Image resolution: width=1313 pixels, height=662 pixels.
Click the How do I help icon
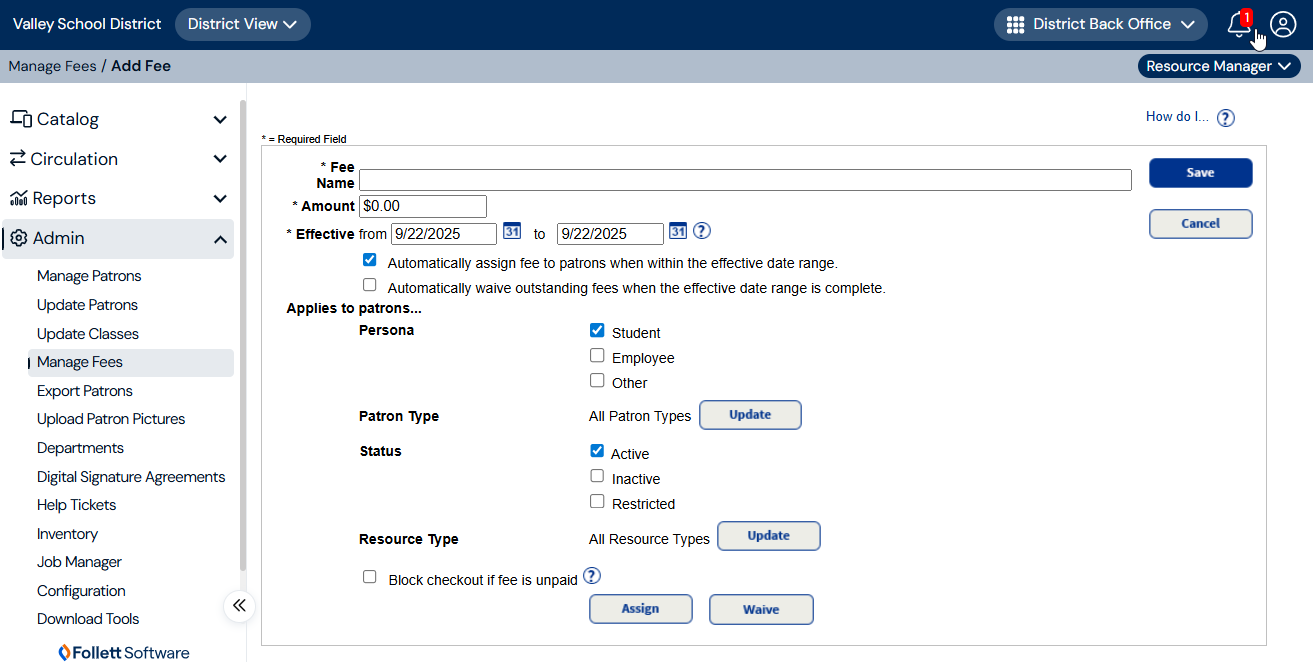[x=1226, y=118]
